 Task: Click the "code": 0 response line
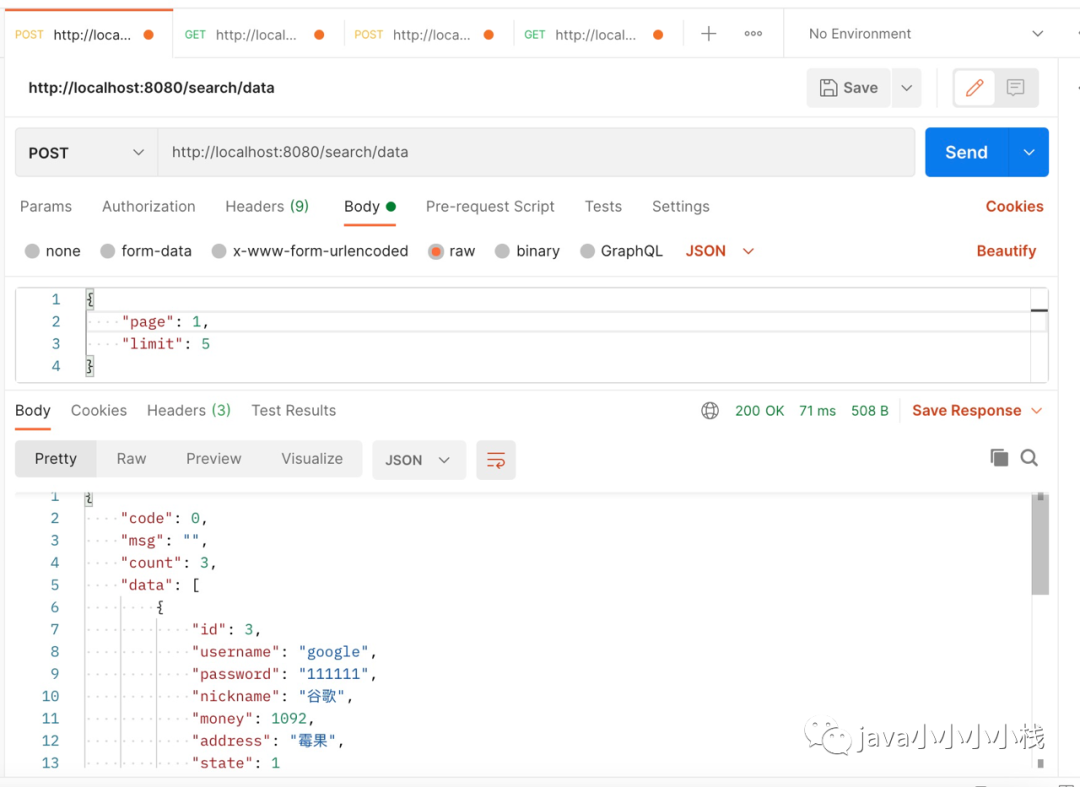[164, 518]
